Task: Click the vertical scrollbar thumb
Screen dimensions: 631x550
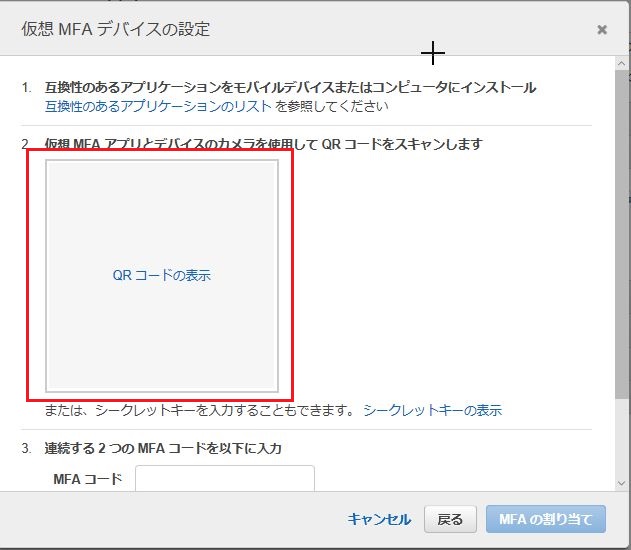Action: (621, 234)
